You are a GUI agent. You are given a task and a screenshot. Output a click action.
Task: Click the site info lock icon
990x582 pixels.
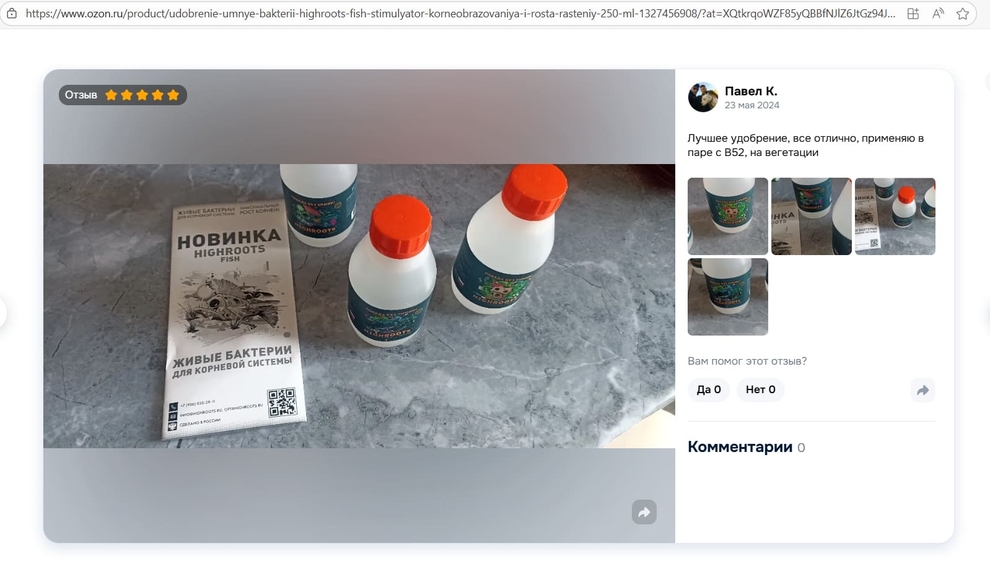(11, 13)
